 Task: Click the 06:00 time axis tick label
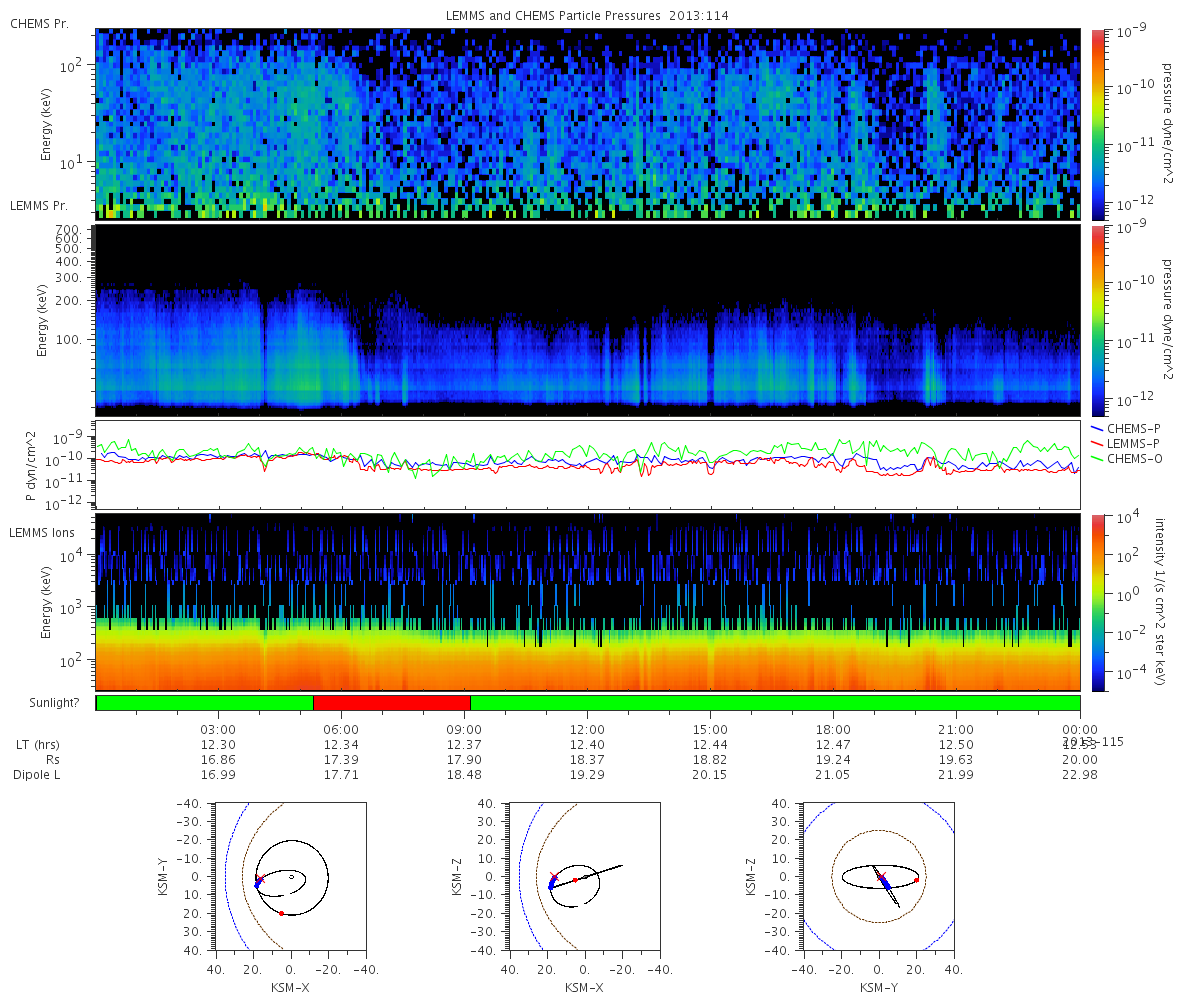point(341,730)
